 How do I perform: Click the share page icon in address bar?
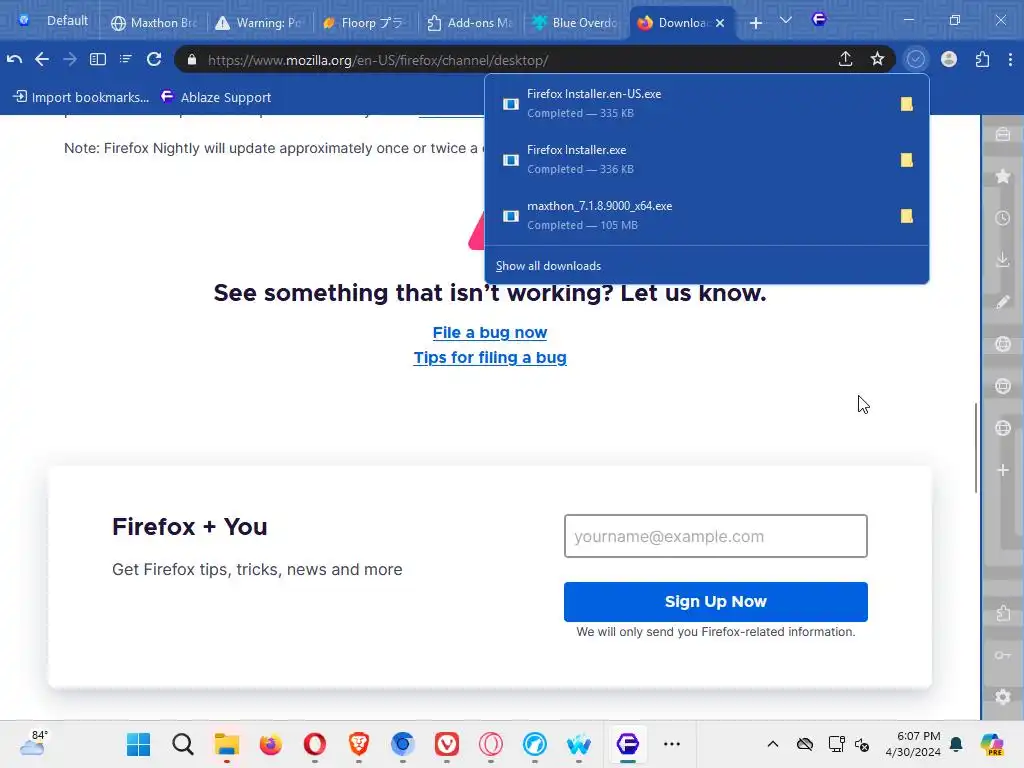tap(845, 59)
